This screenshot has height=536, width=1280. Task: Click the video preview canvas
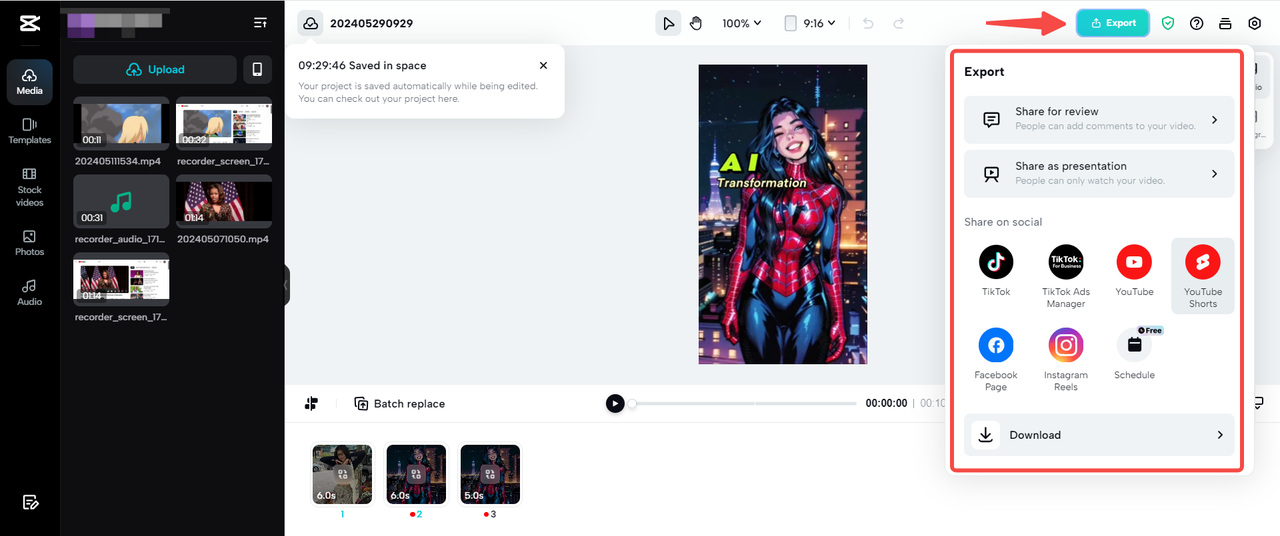point(782,214)
